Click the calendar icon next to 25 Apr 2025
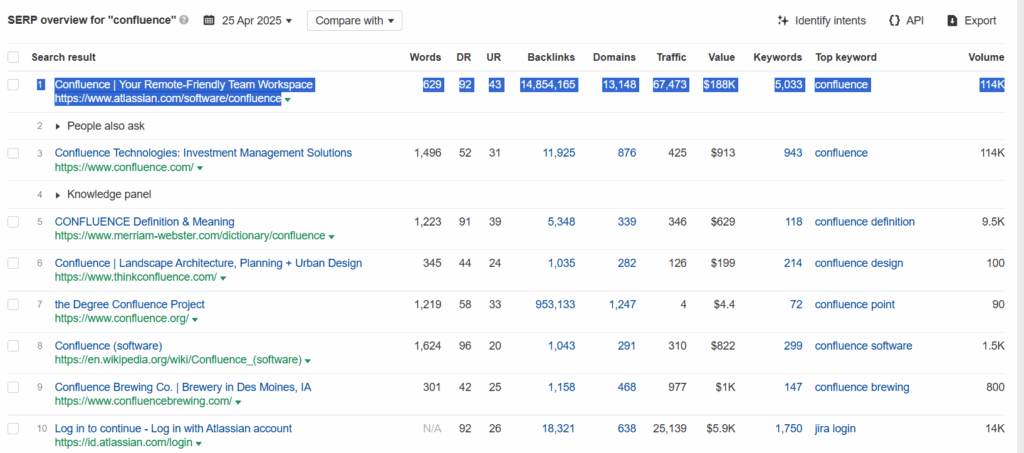Viewport: 1024px width, 453px height. pos(209,20)
